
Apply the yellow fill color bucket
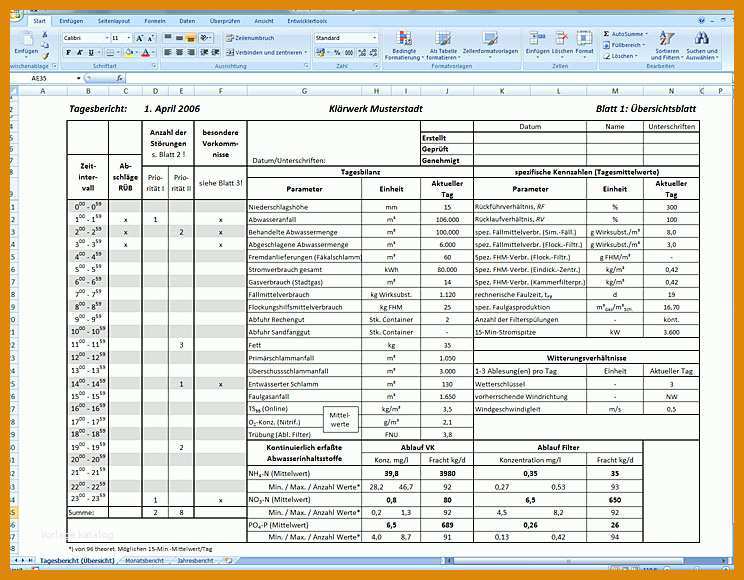(129, 52)
